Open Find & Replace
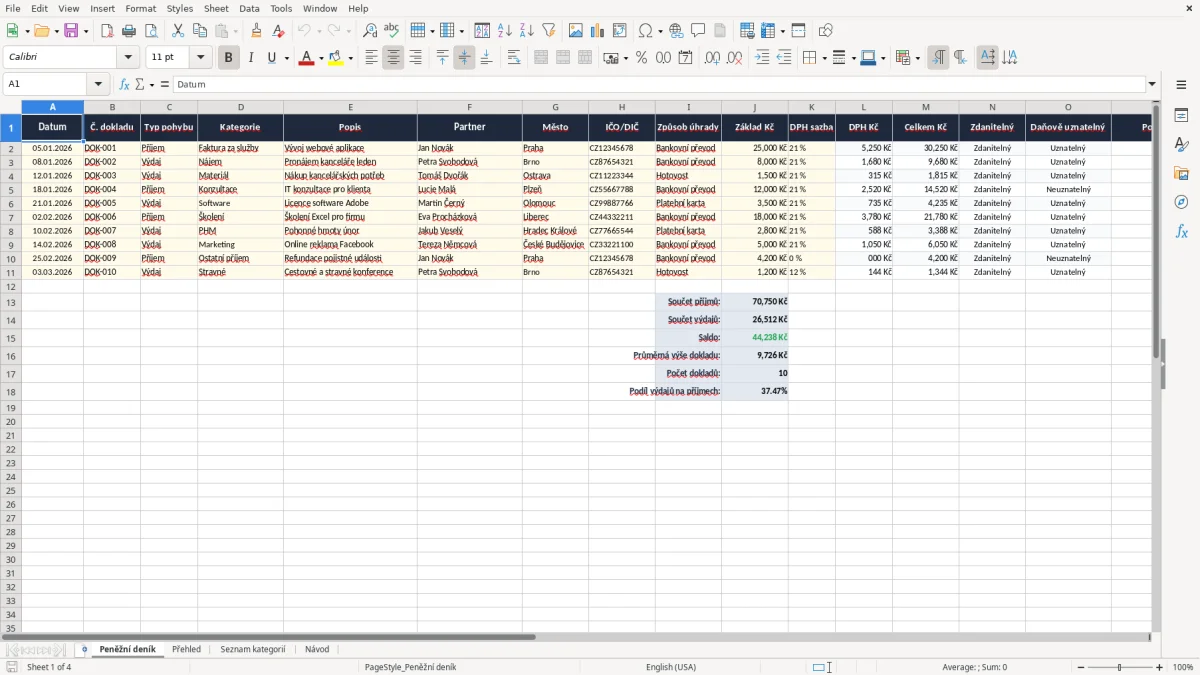The image size is (1200, 675). (370, 31)
